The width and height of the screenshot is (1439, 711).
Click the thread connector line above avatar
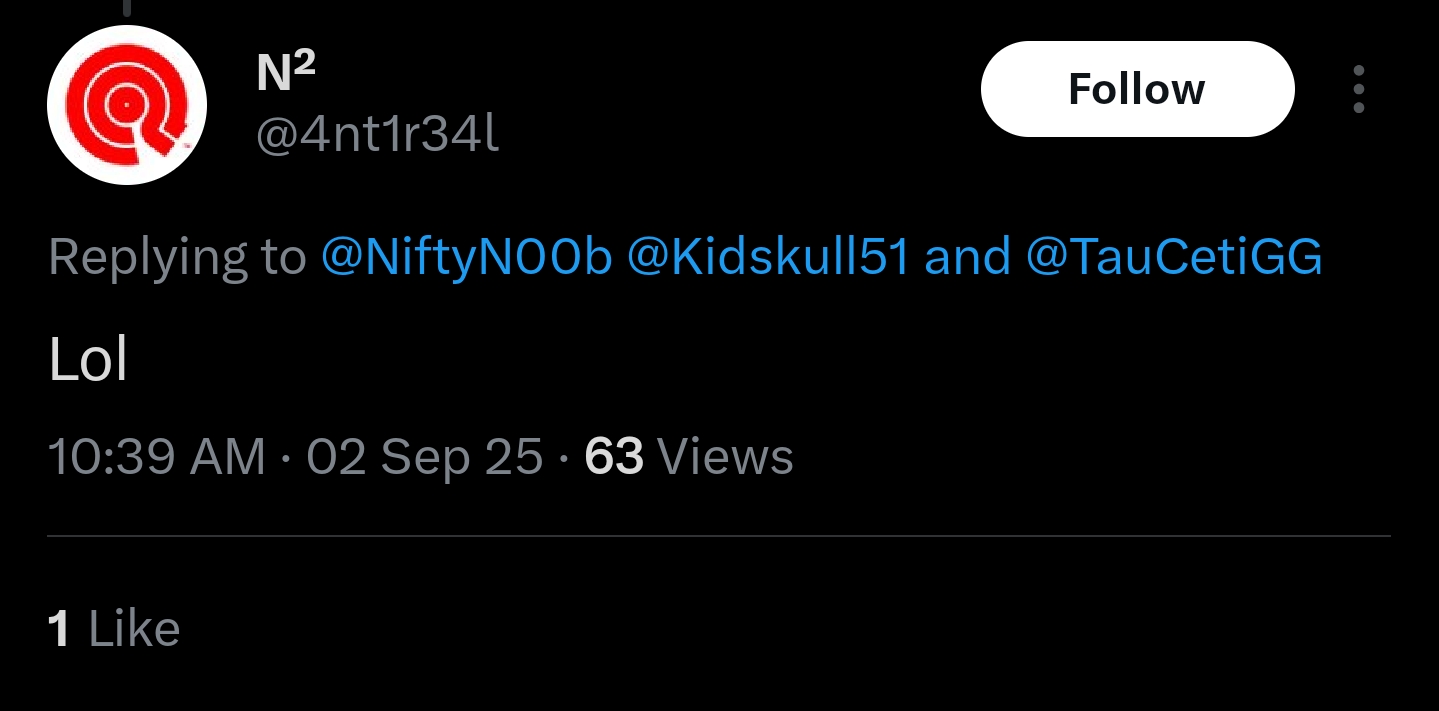[127, 8]
